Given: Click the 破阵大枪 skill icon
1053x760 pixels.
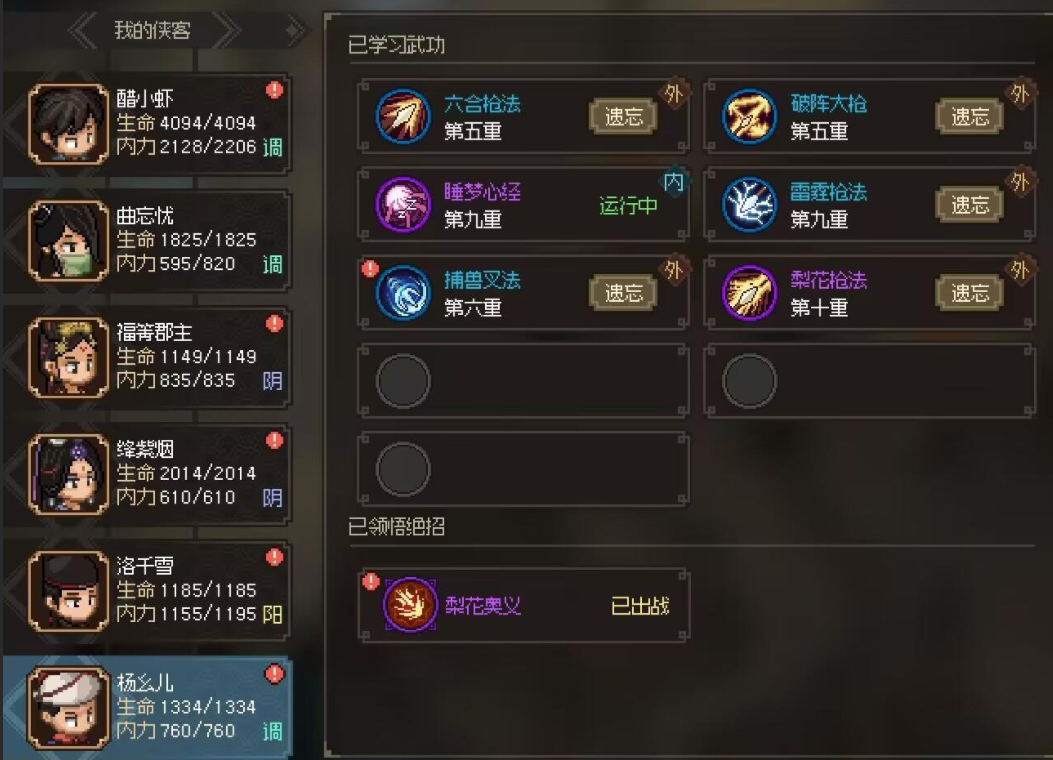Looking at the screenshot, I should [749, 116].
